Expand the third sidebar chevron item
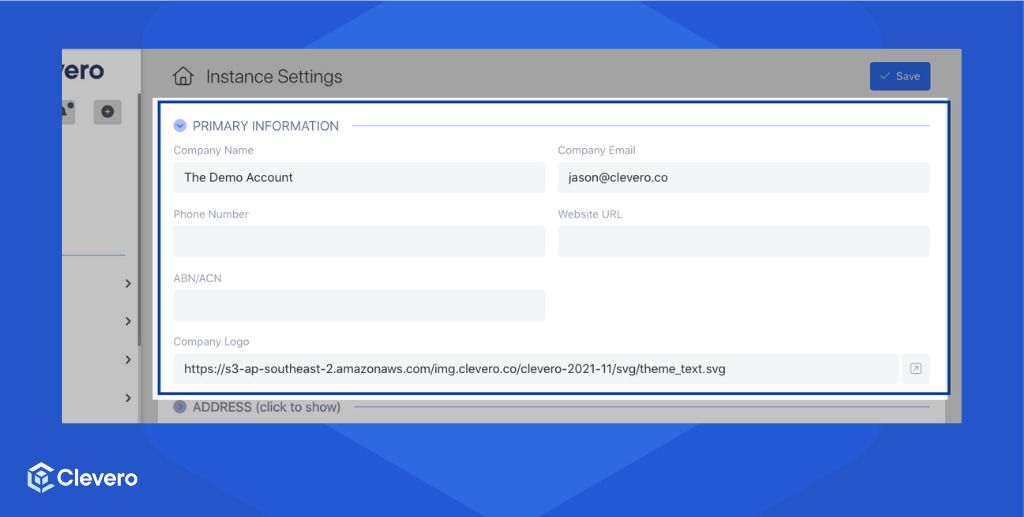The width and height of the screenshot is (1024, 517). (128, 360)
